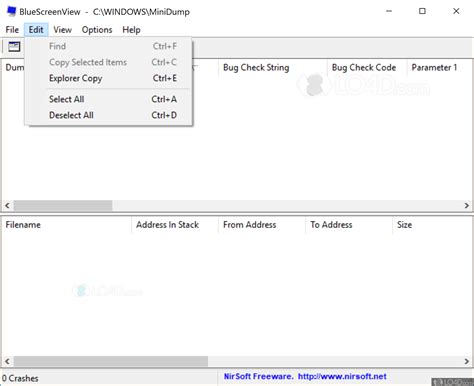The image size is (474, 386).
Task: Click the 0 Crashes status bar text
Action: tap(20, 378)
